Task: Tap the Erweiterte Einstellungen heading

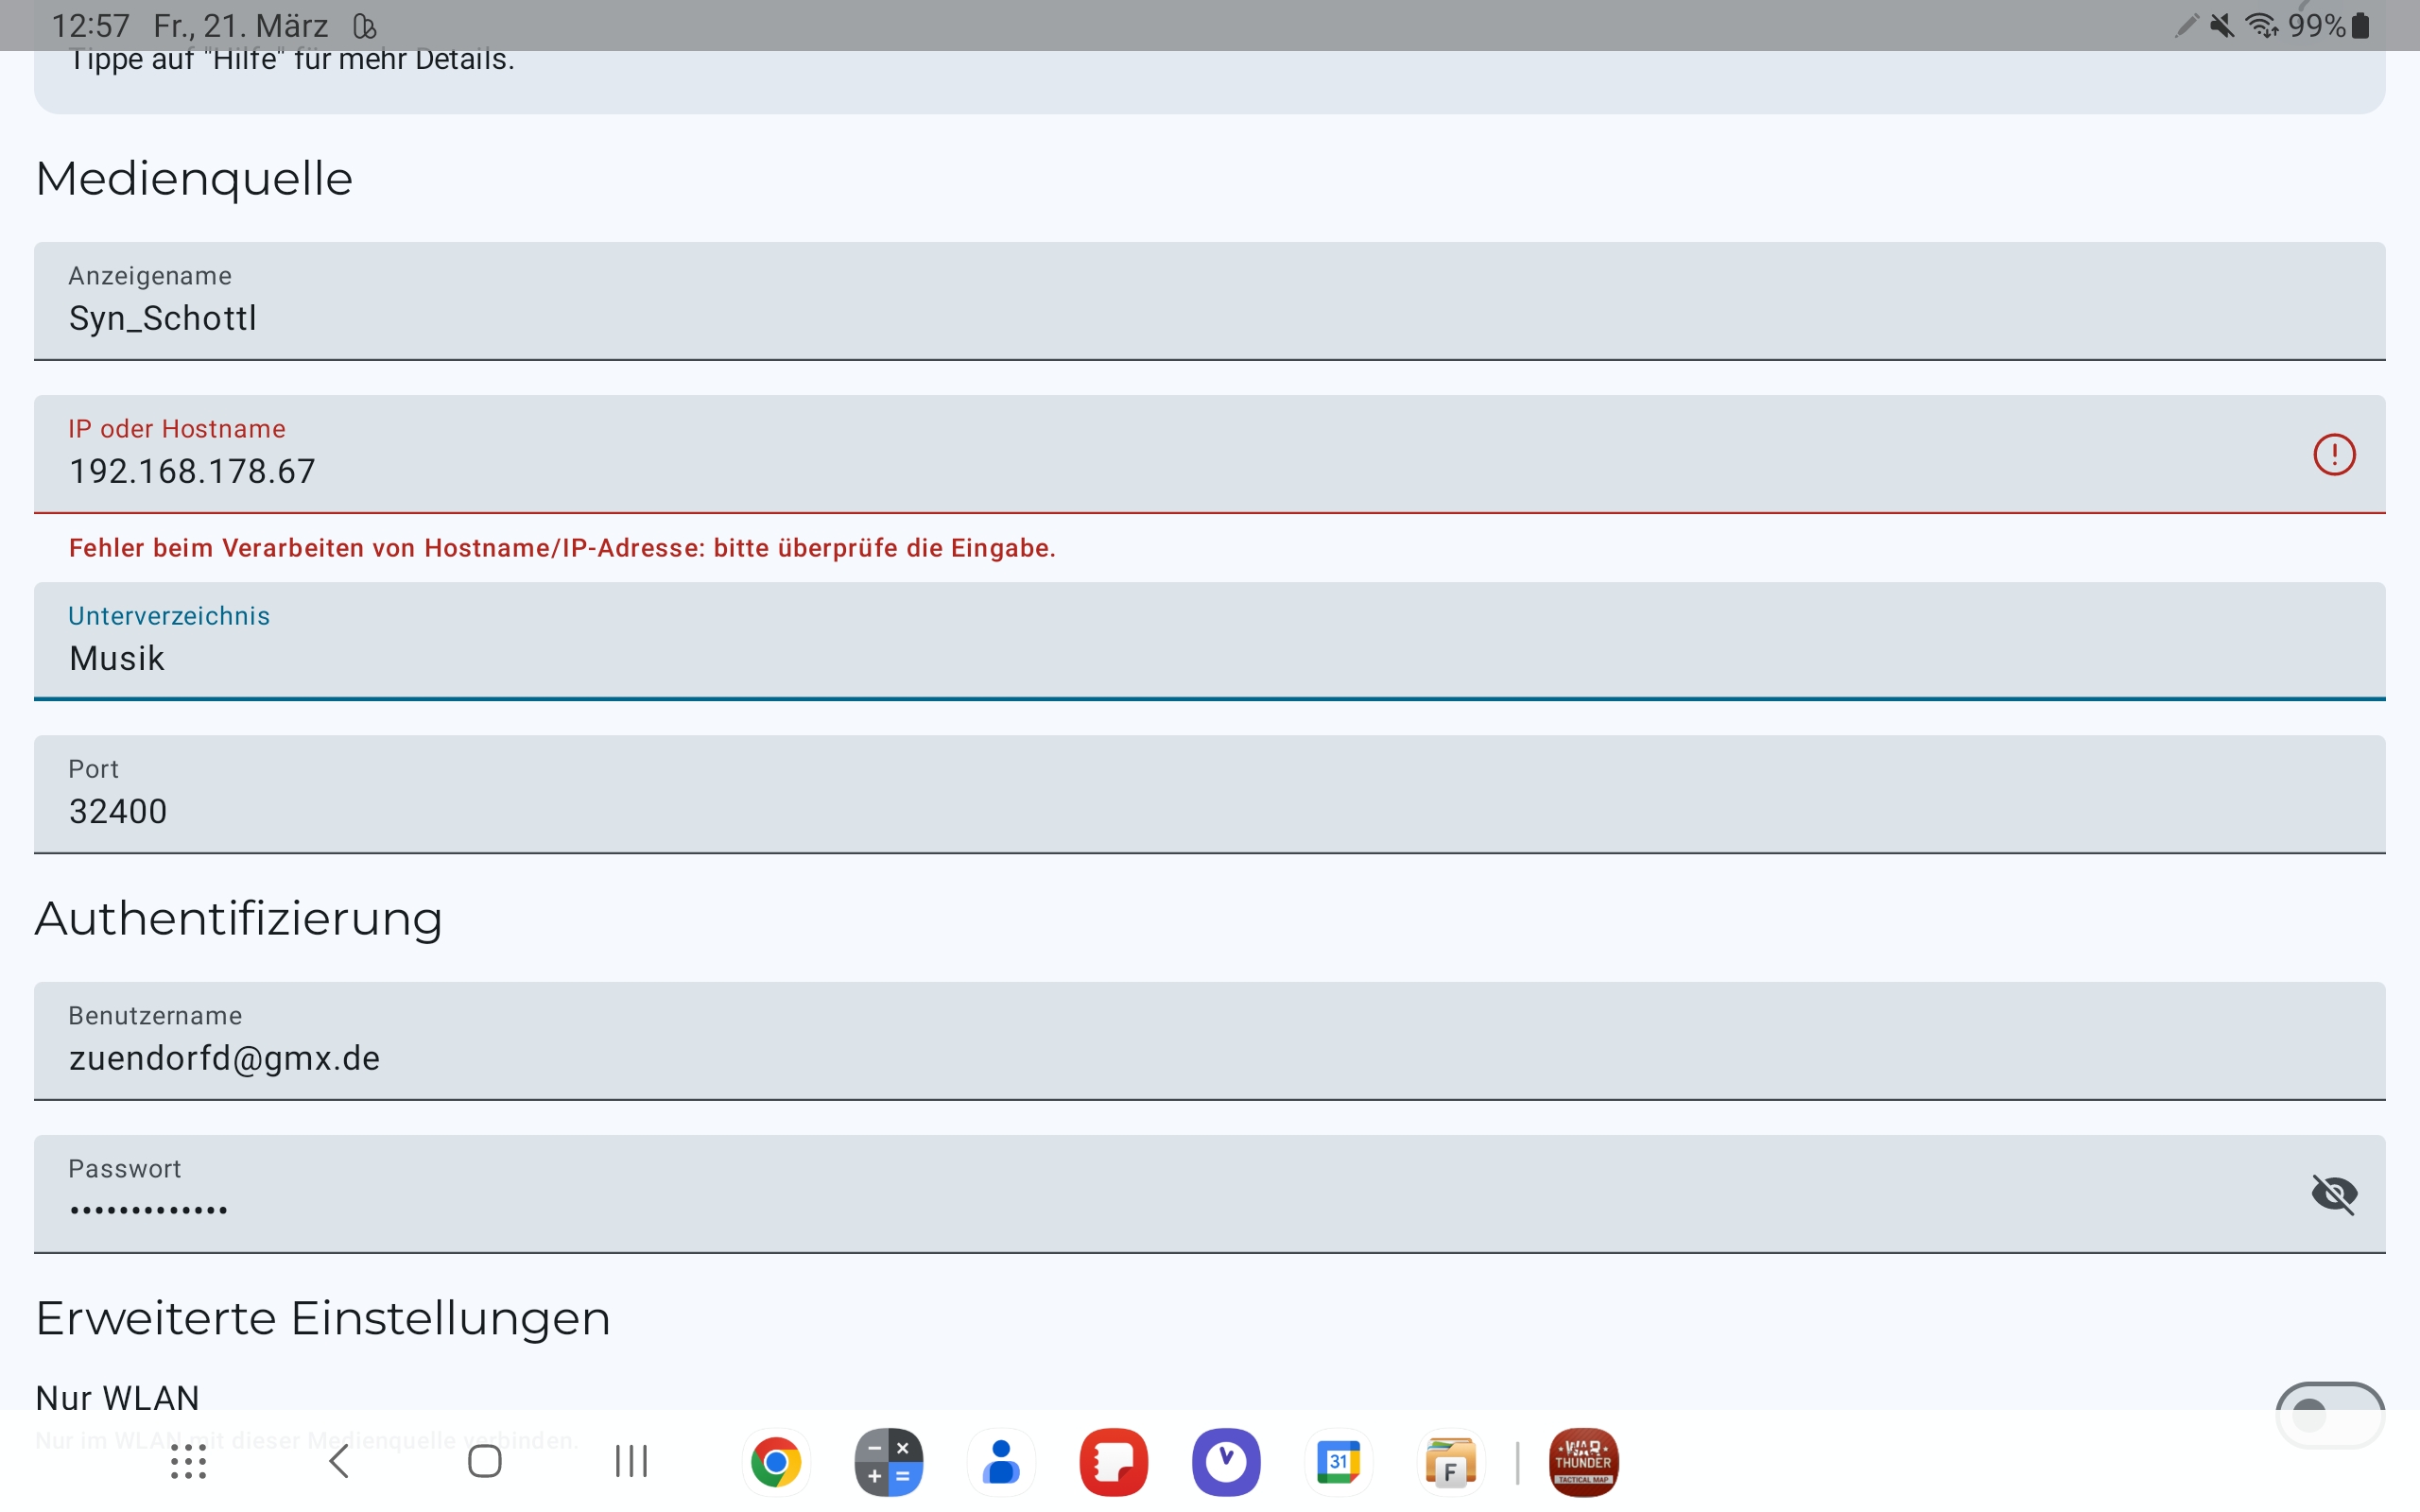Action: 323,1318
